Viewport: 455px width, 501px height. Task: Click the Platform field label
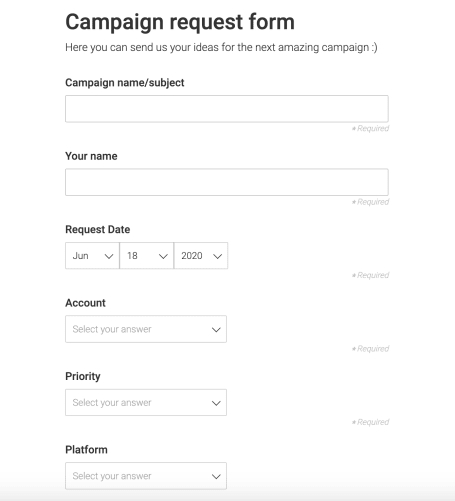pyautogui.click(x=86, y=450)
